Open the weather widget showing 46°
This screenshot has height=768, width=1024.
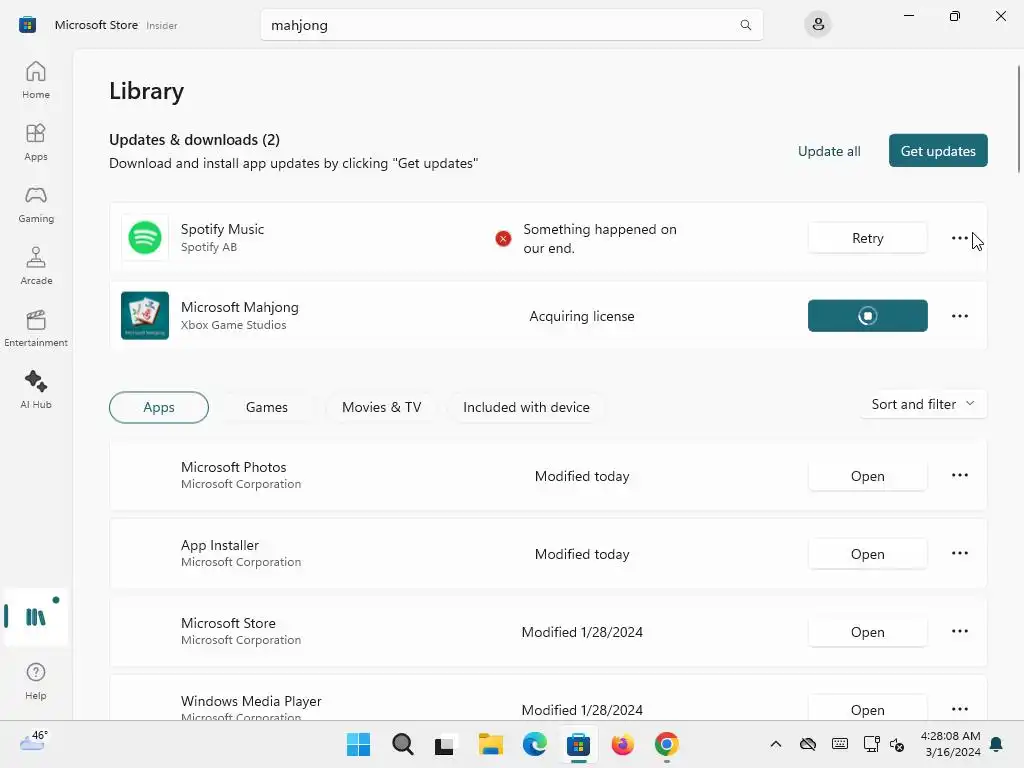[x=33, y=741]
